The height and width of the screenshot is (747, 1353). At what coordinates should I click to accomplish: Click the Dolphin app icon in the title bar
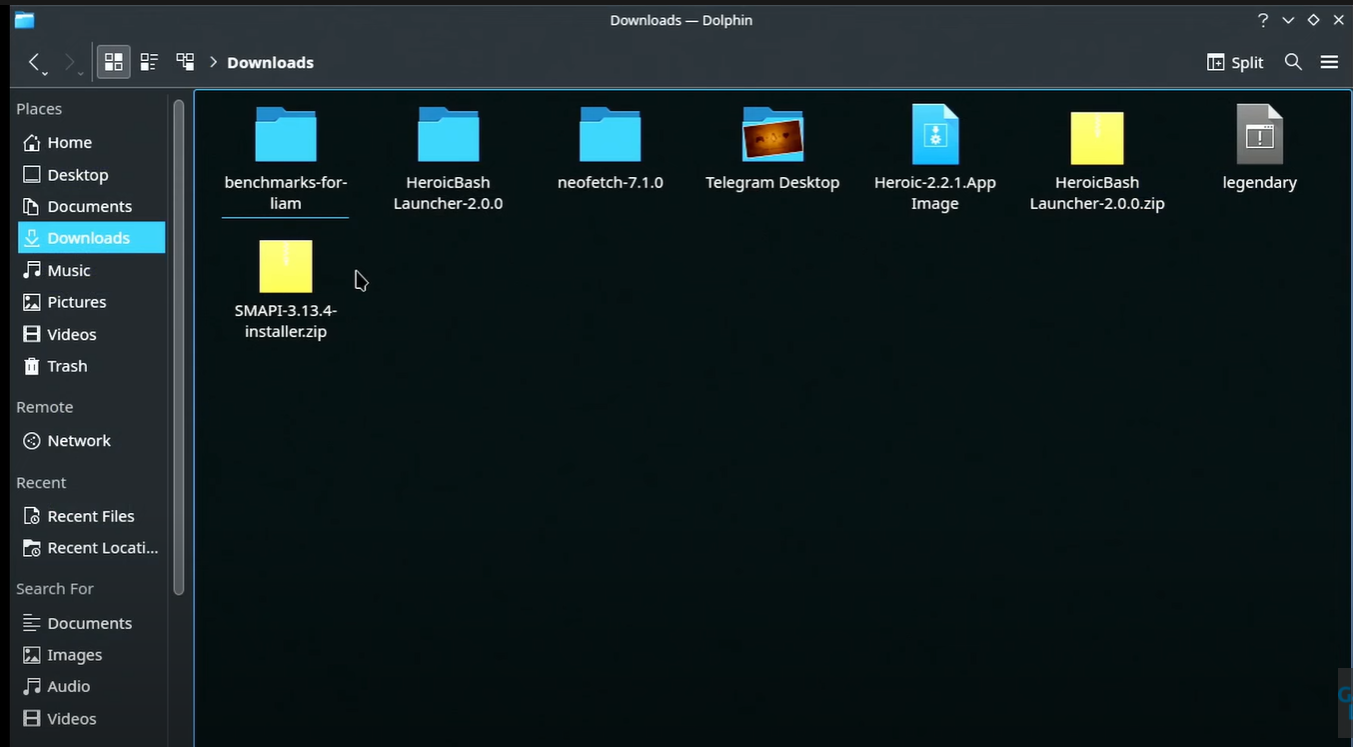point(24,20)
